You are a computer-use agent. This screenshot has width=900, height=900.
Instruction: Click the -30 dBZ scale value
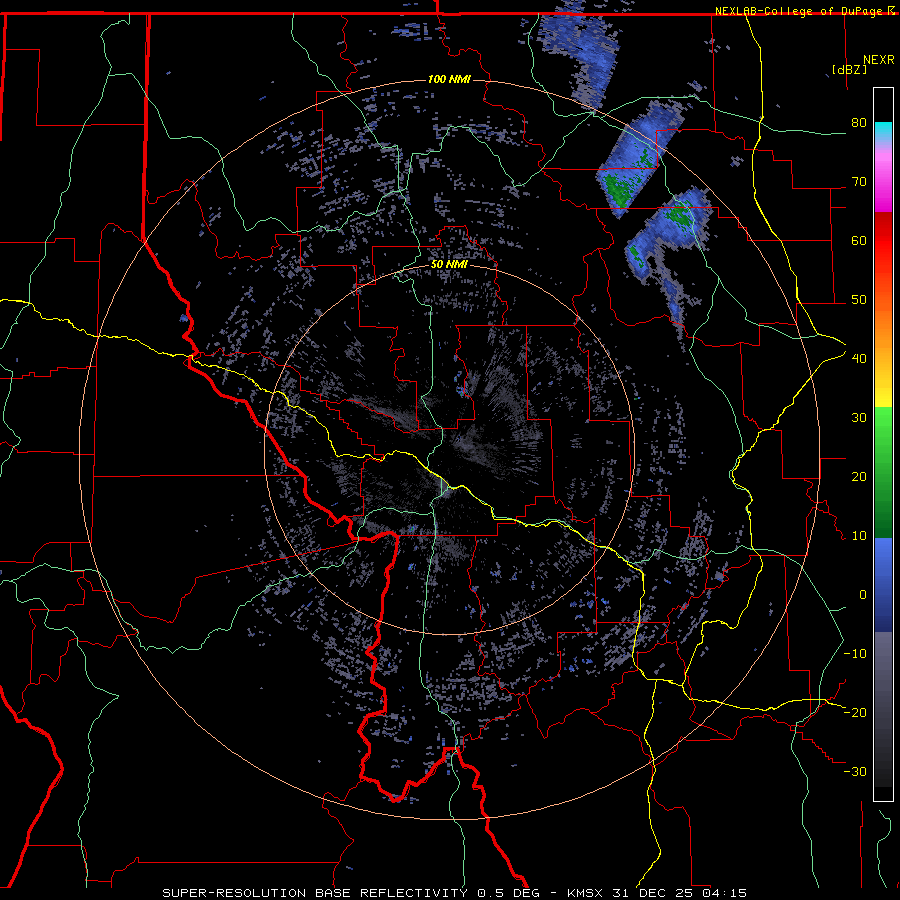pyautogui.click(x=855, y=771)
